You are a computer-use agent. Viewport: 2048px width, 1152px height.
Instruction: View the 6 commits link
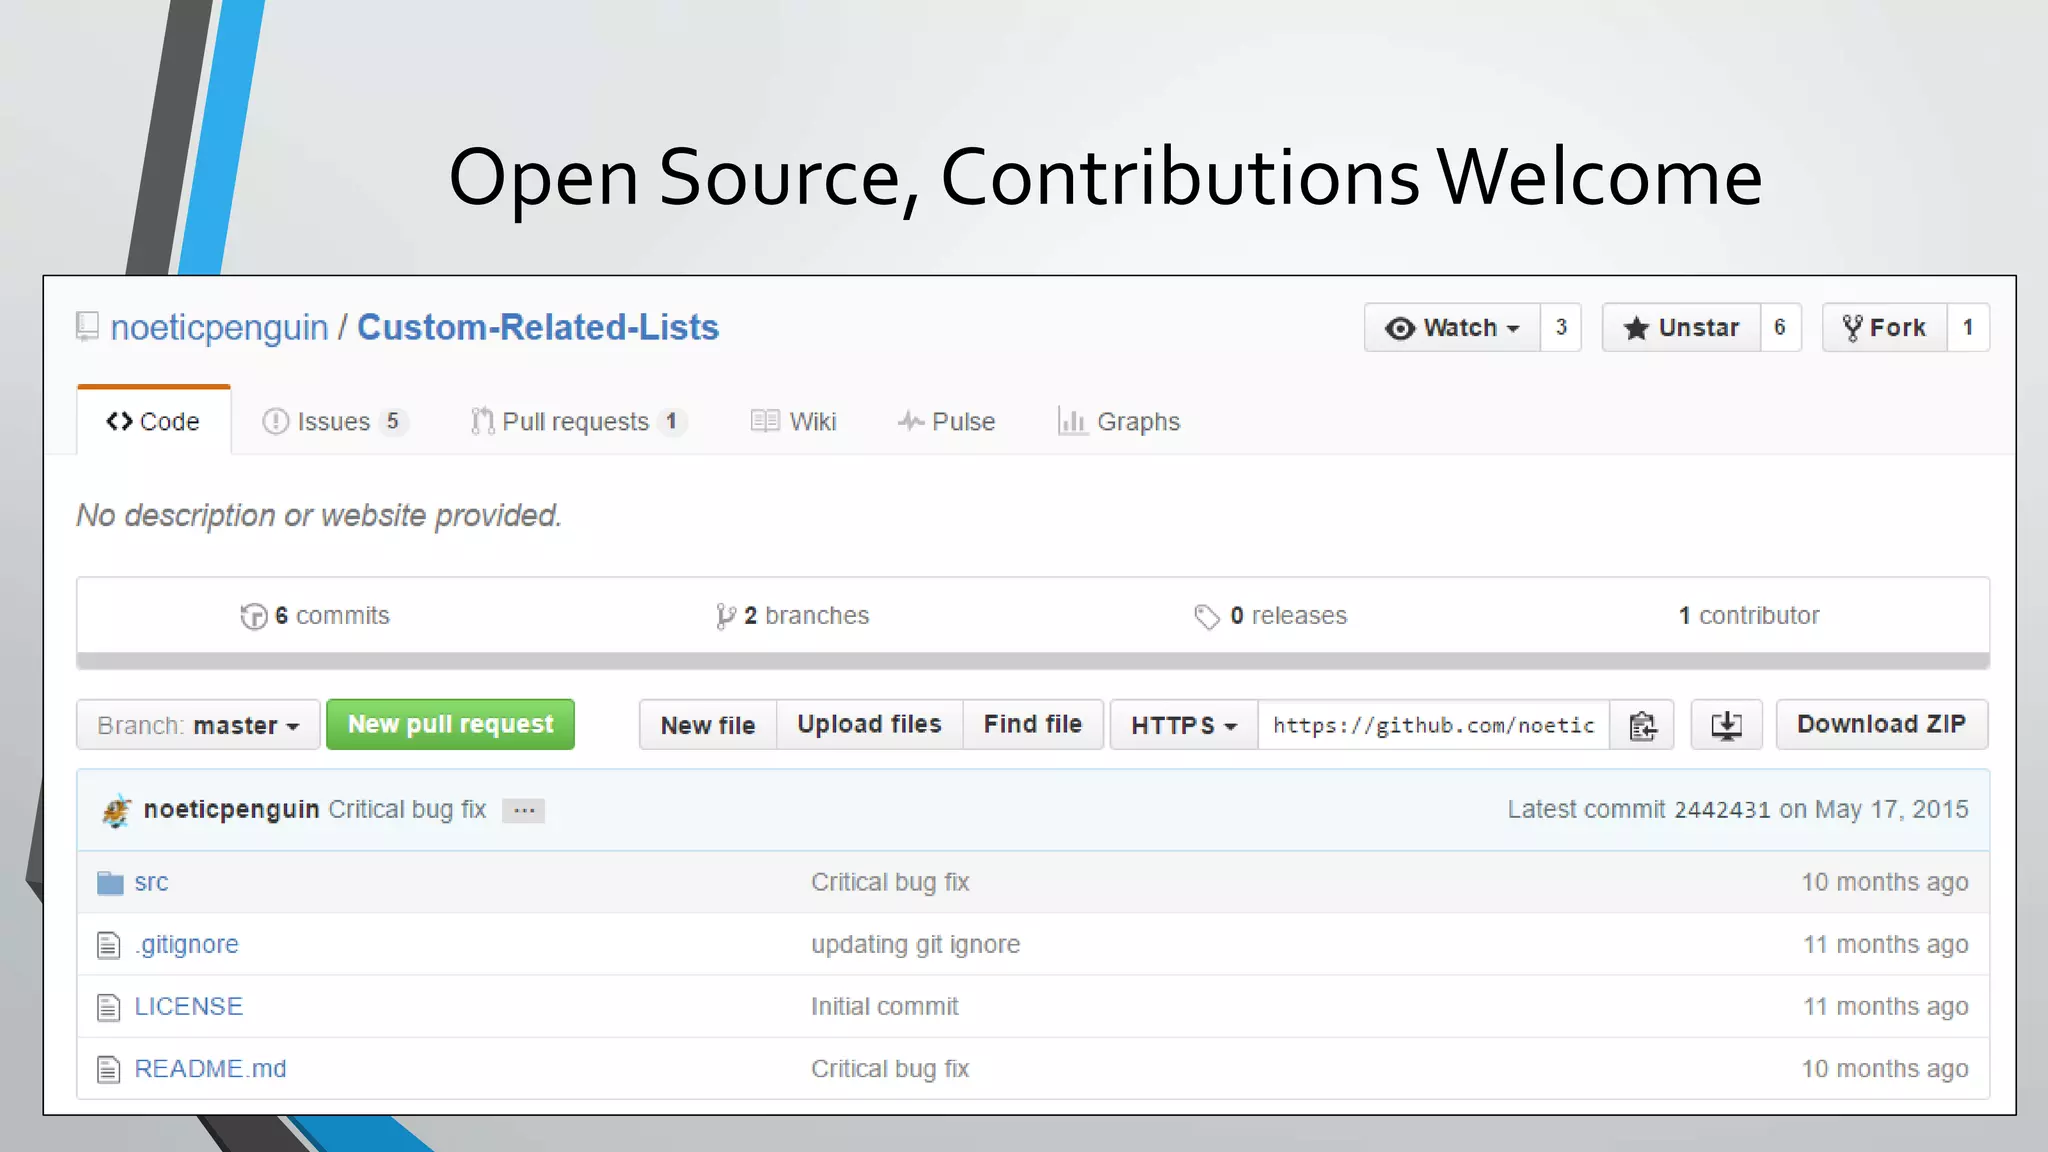pos(315,616)
